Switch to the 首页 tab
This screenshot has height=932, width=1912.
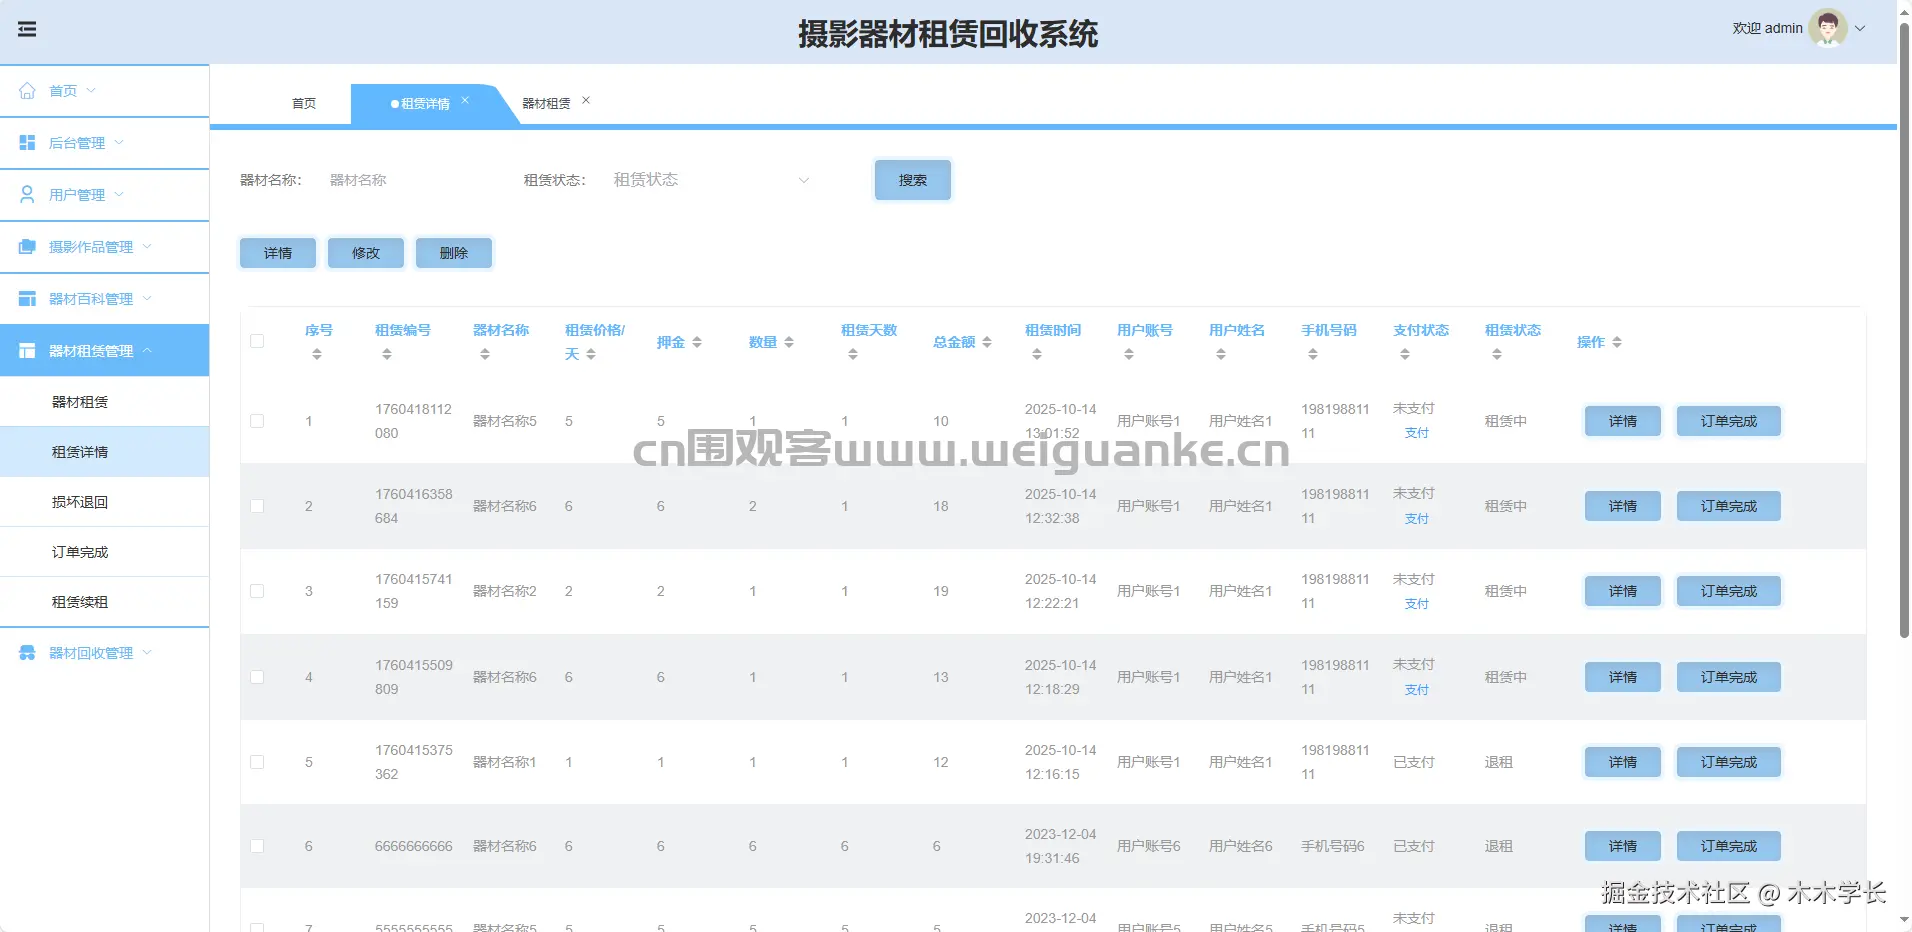(304, 104)
